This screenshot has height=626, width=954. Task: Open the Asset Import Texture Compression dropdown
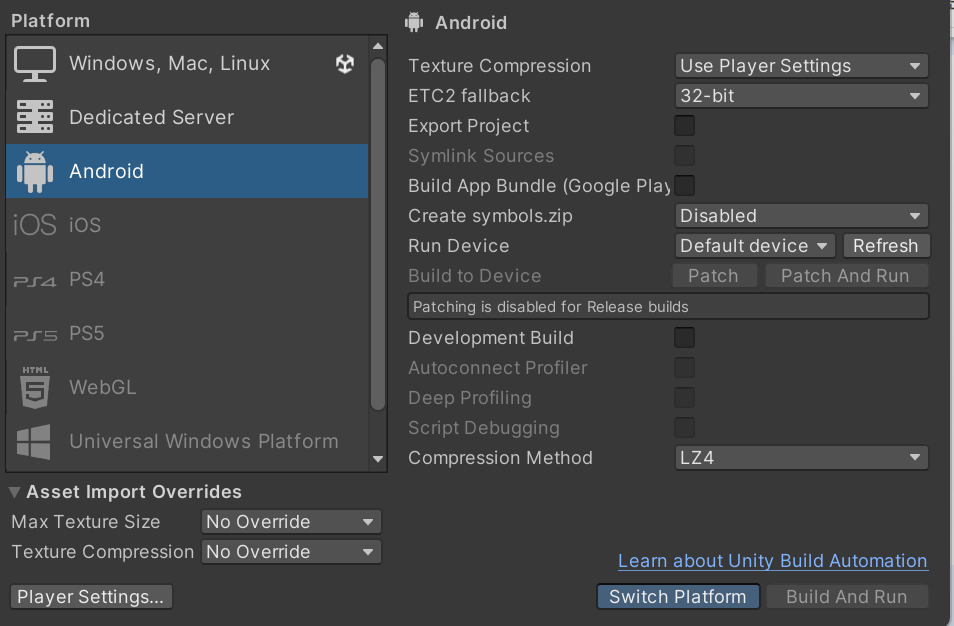pos(291,552)
